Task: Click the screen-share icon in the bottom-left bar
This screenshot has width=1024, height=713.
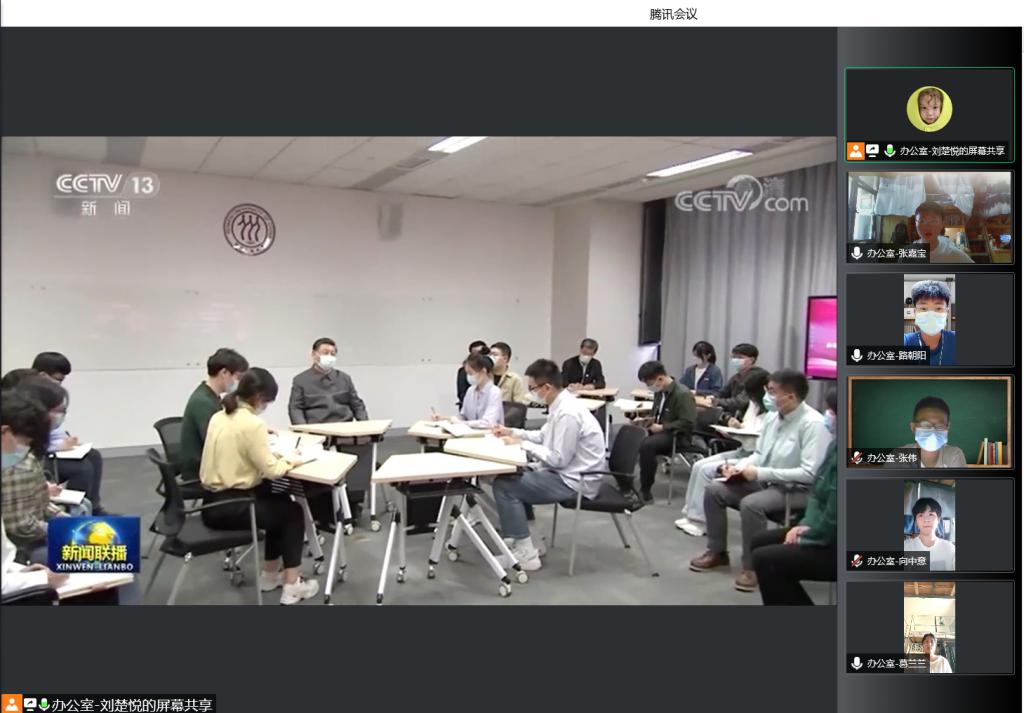Action: click(x=30, y=705)
